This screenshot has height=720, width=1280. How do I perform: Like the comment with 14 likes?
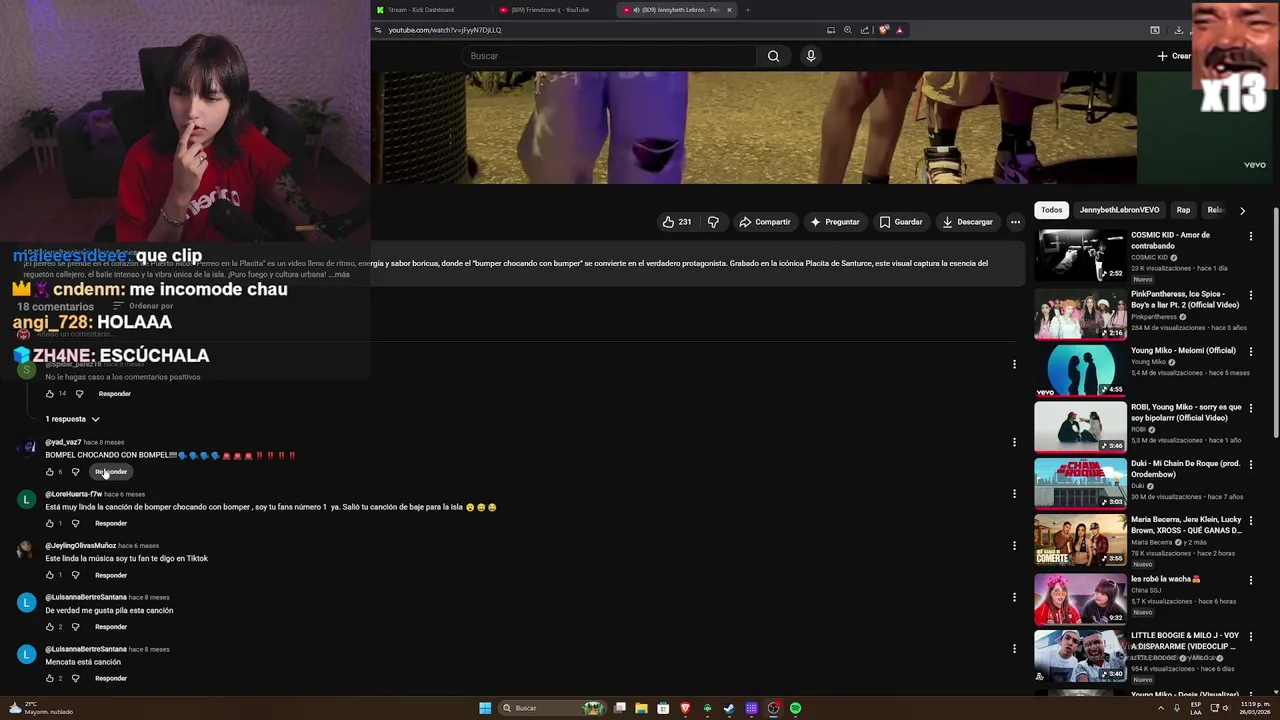pyautogui.click(x=50, y=394)
